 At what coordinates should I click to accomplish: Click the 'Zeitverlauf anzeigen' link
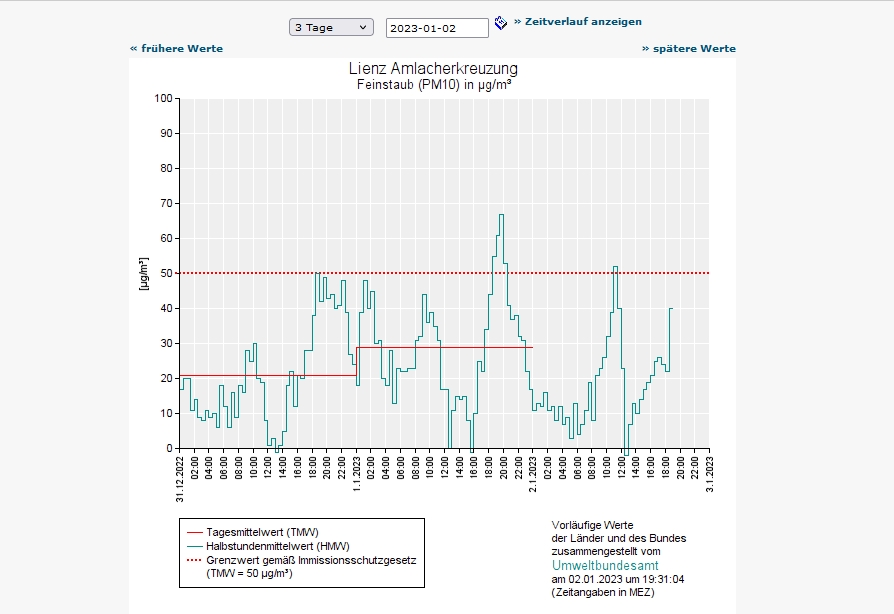coord(578,21)
